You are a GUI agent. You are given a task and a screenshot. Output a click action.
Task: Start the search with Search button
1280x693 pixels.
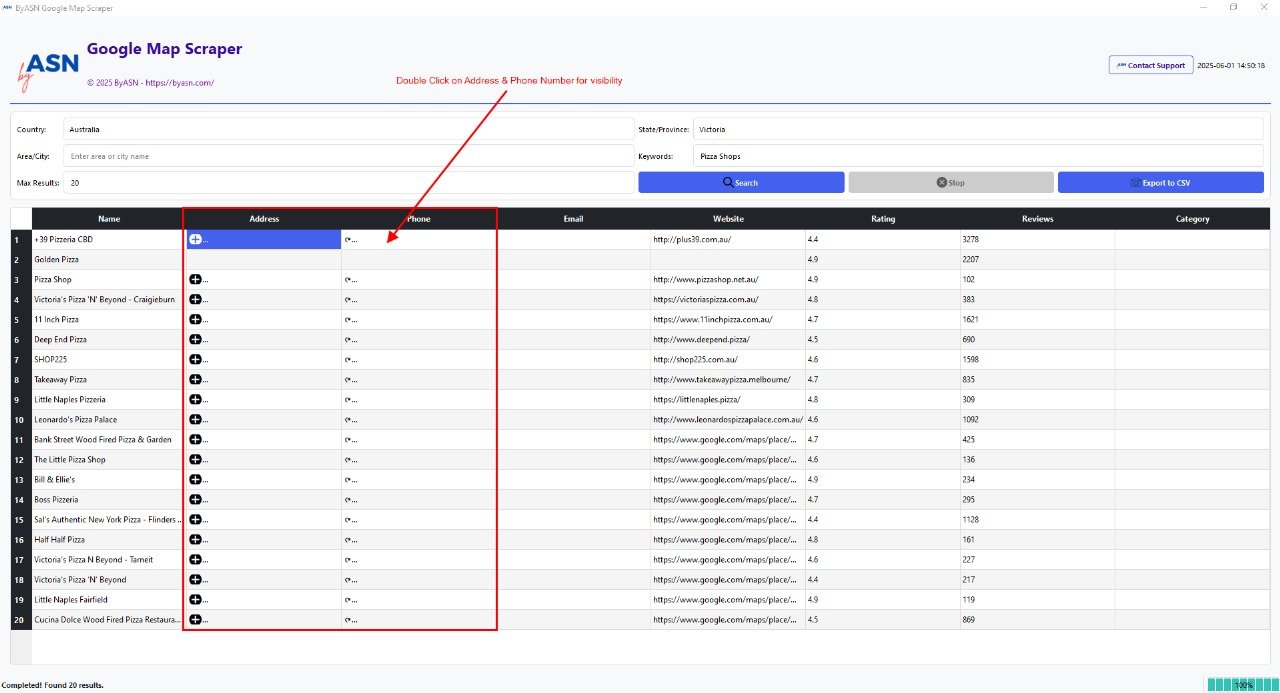click(x=741, y=183)
